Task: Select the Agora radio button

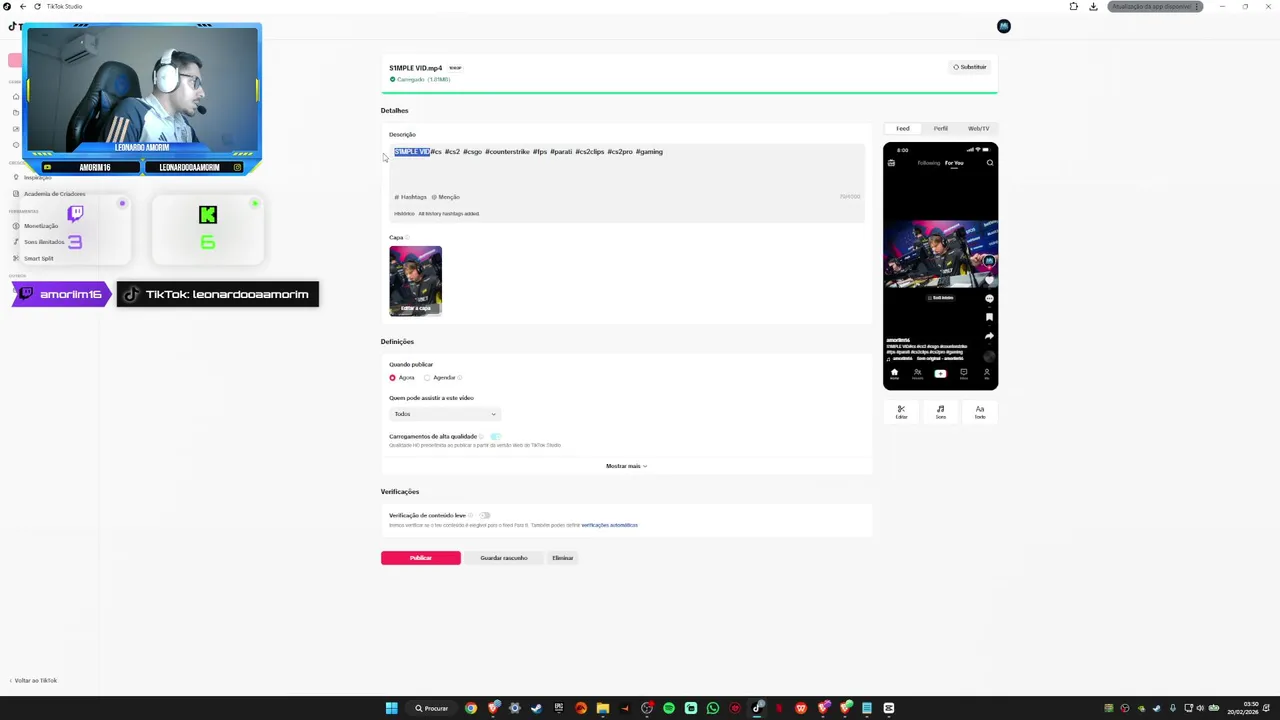Action: pos(392,378)
